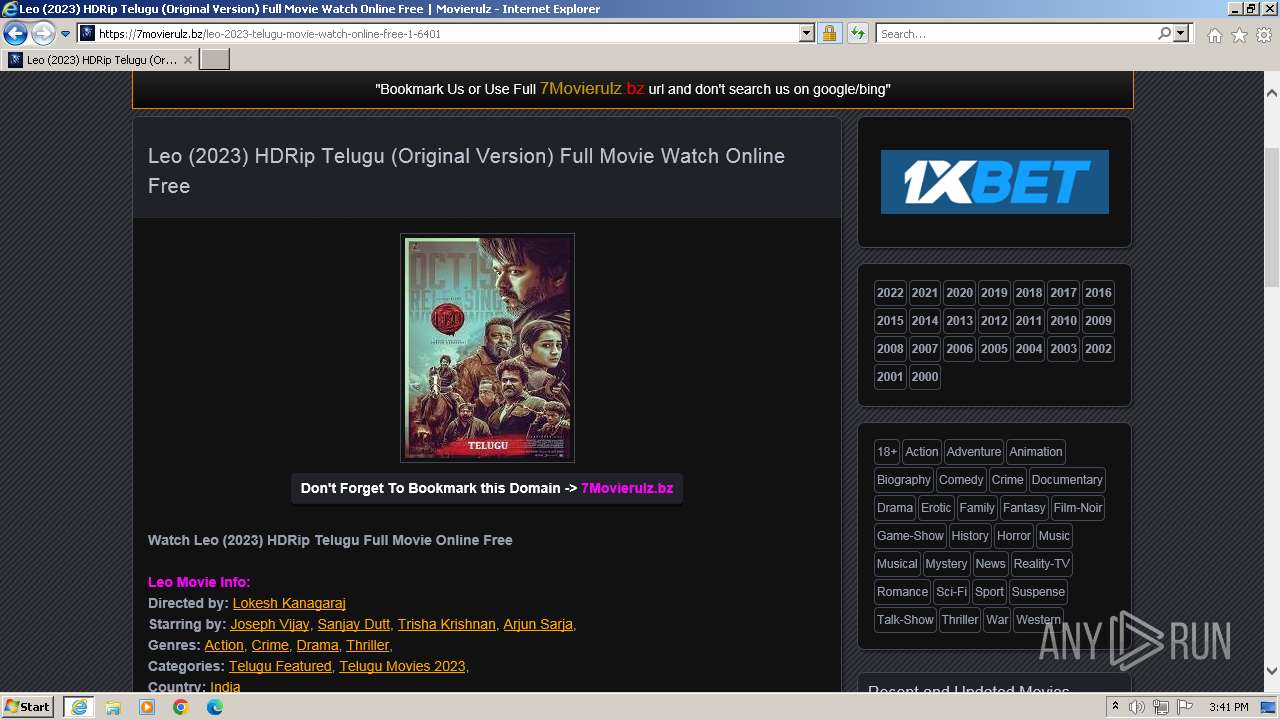
Task: Select the 18+ genre tag
Action: point(887,452)
